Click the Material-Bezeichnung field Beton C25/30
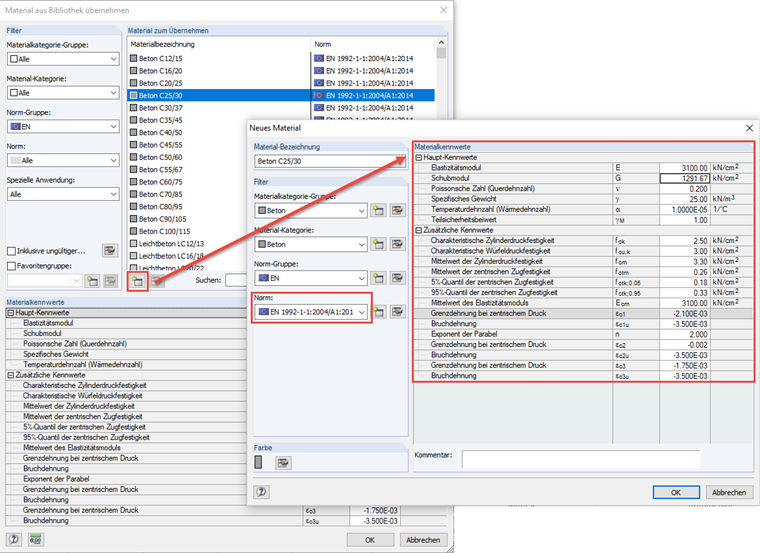Viewport: 760px width, 553px height. coord(330,161)
